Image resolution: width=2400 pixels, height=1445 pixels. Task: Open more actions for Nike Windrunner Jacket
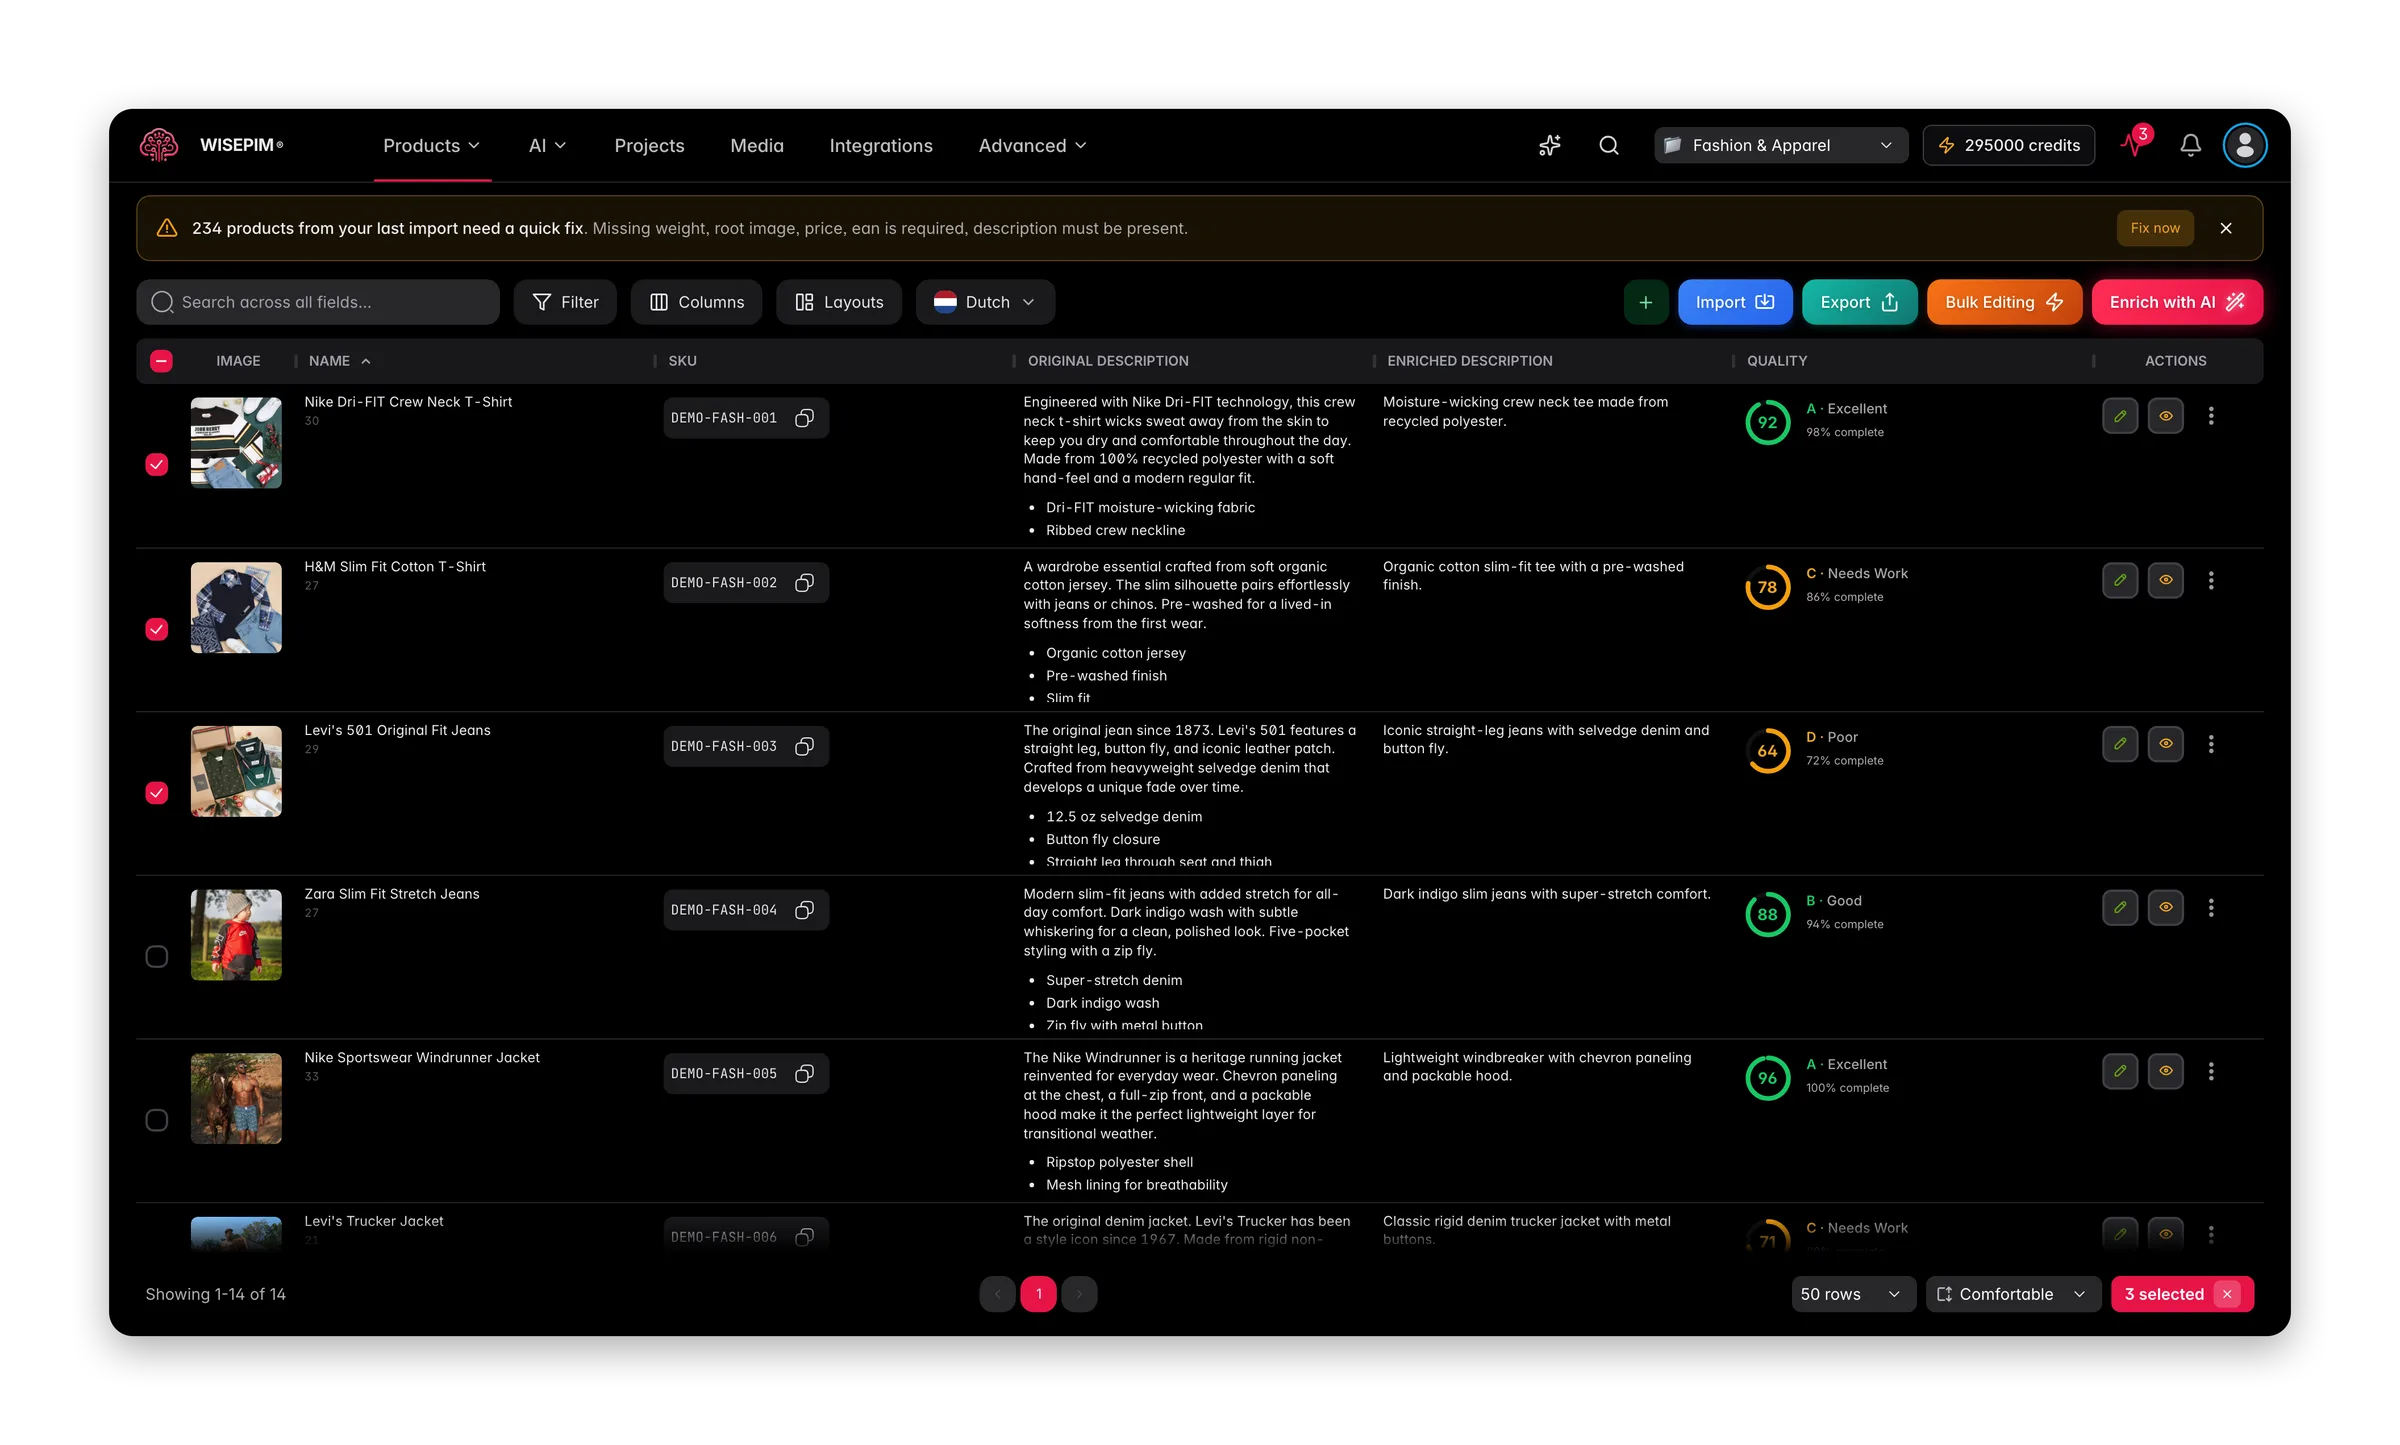(x=2211, y=1071)
